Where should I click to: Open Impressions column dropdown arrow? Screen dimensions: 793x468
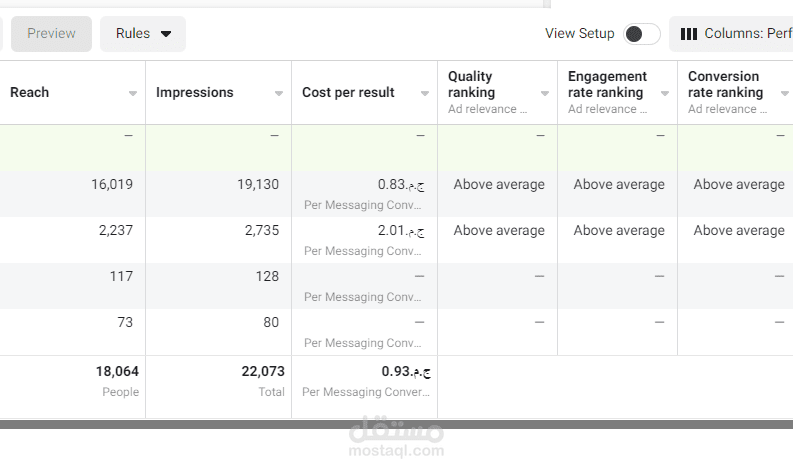[x=279, y=93]
